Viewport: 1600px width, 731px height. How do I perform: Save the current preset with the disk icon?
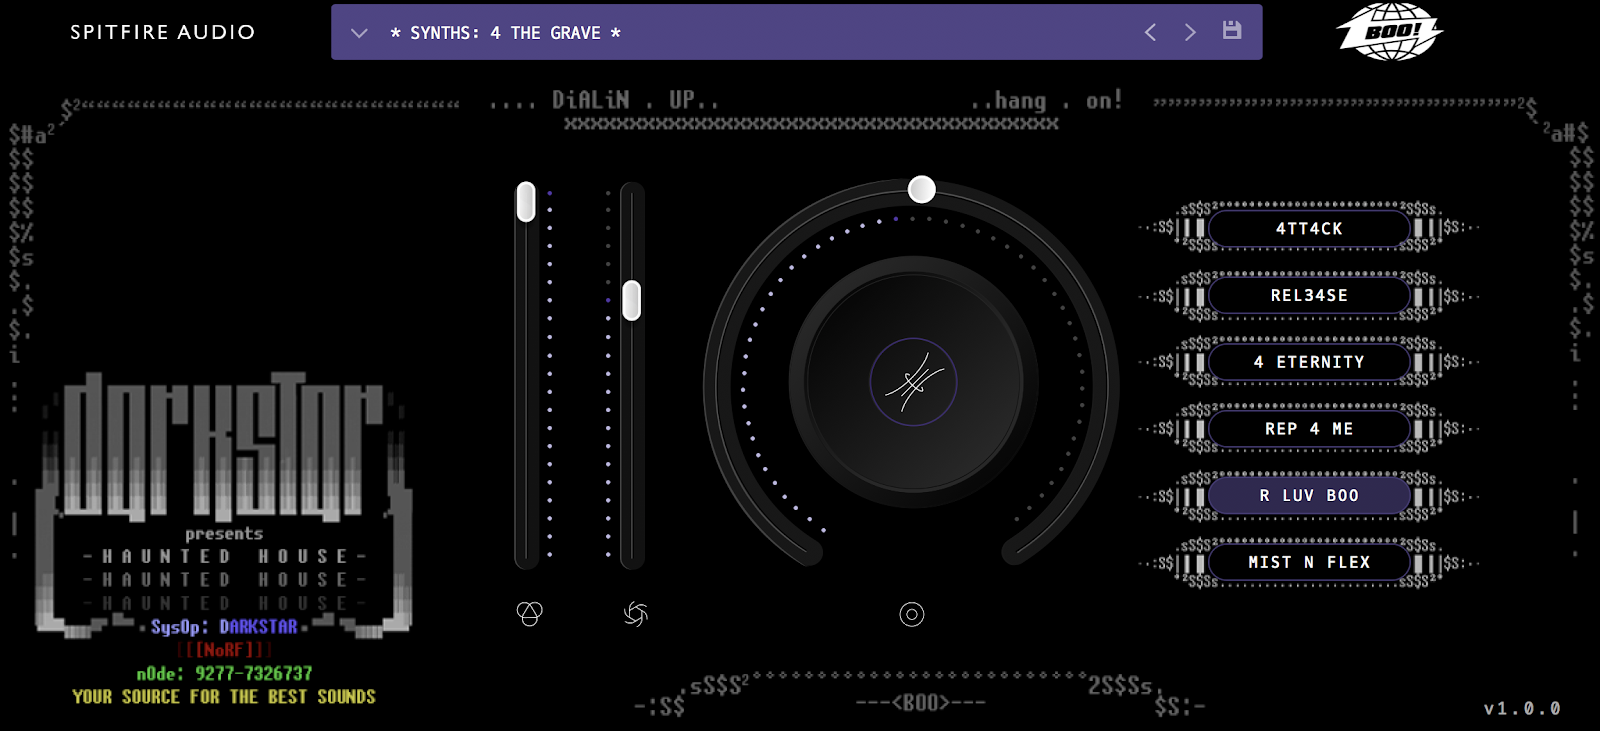tap(1232, 31)
